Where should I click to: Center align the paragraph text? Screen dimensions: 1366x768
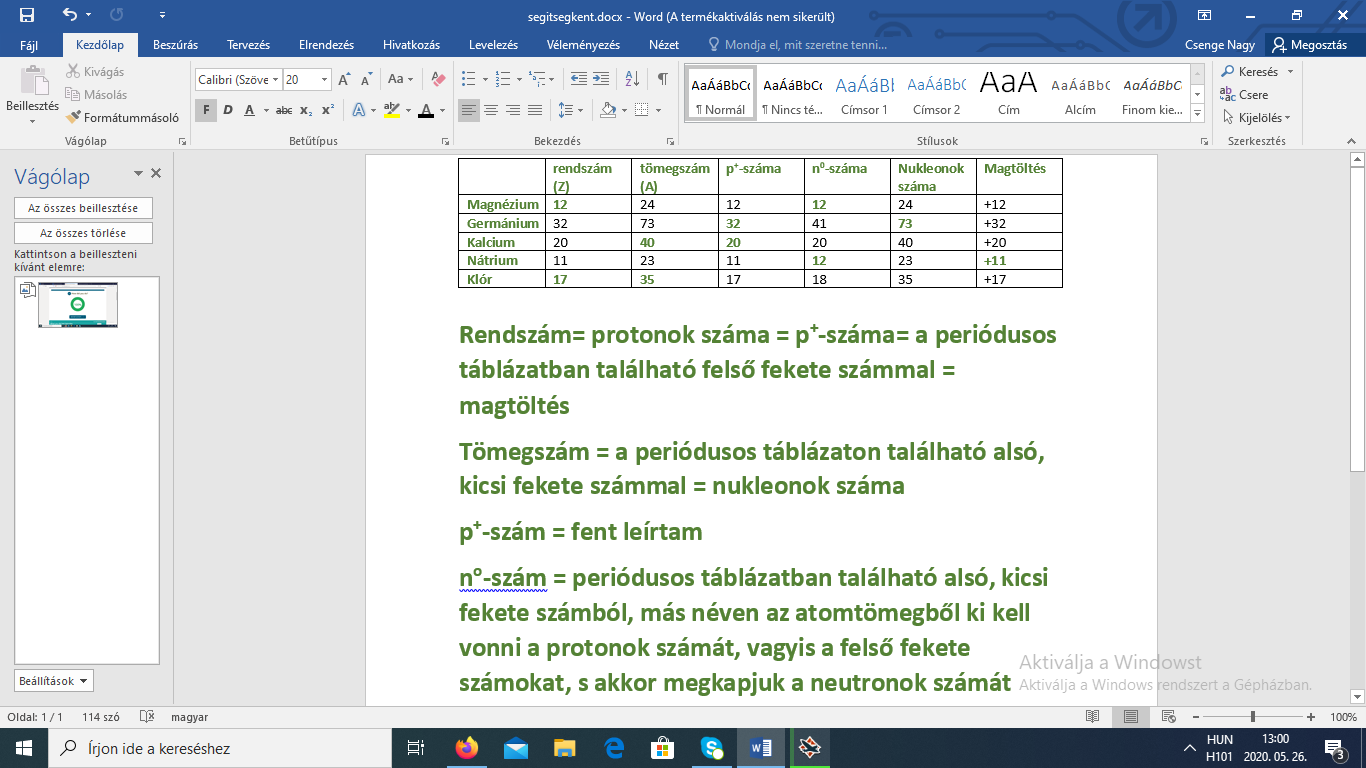point(491,110)
